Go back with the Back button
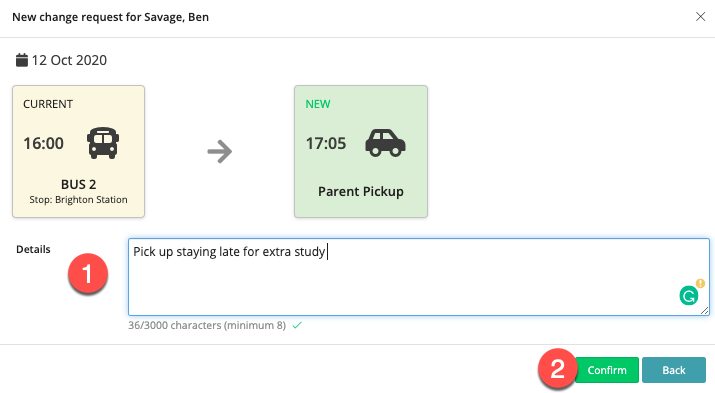The height and width of the screenshot is (393, 715). point(674,370)
